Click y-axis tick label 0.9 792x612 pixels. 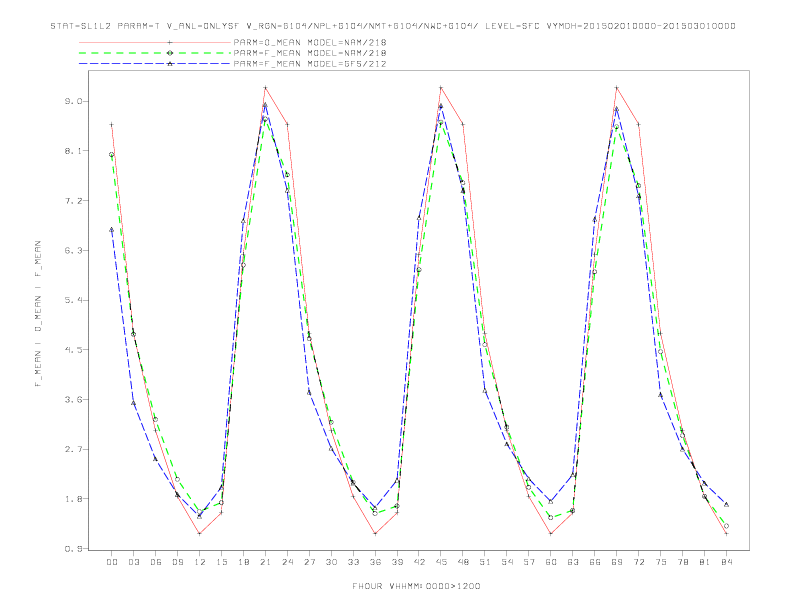[73, 549]
